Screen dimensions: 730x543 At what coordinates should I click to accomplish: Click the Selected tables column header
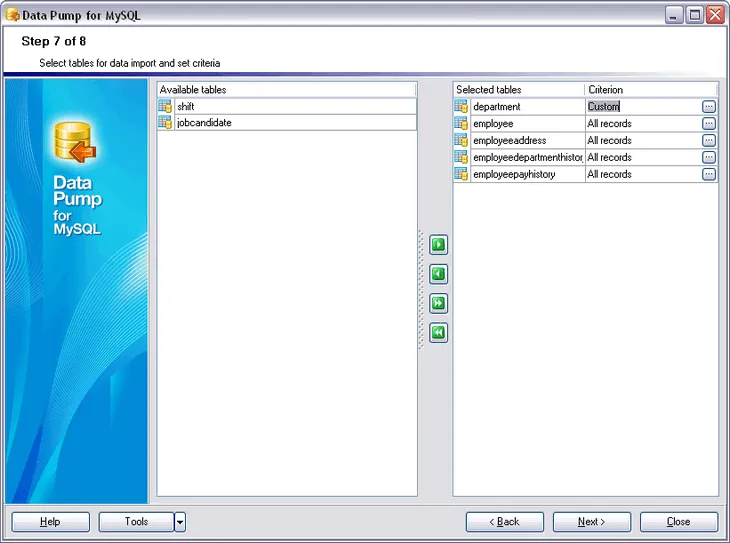click(519, 89)
